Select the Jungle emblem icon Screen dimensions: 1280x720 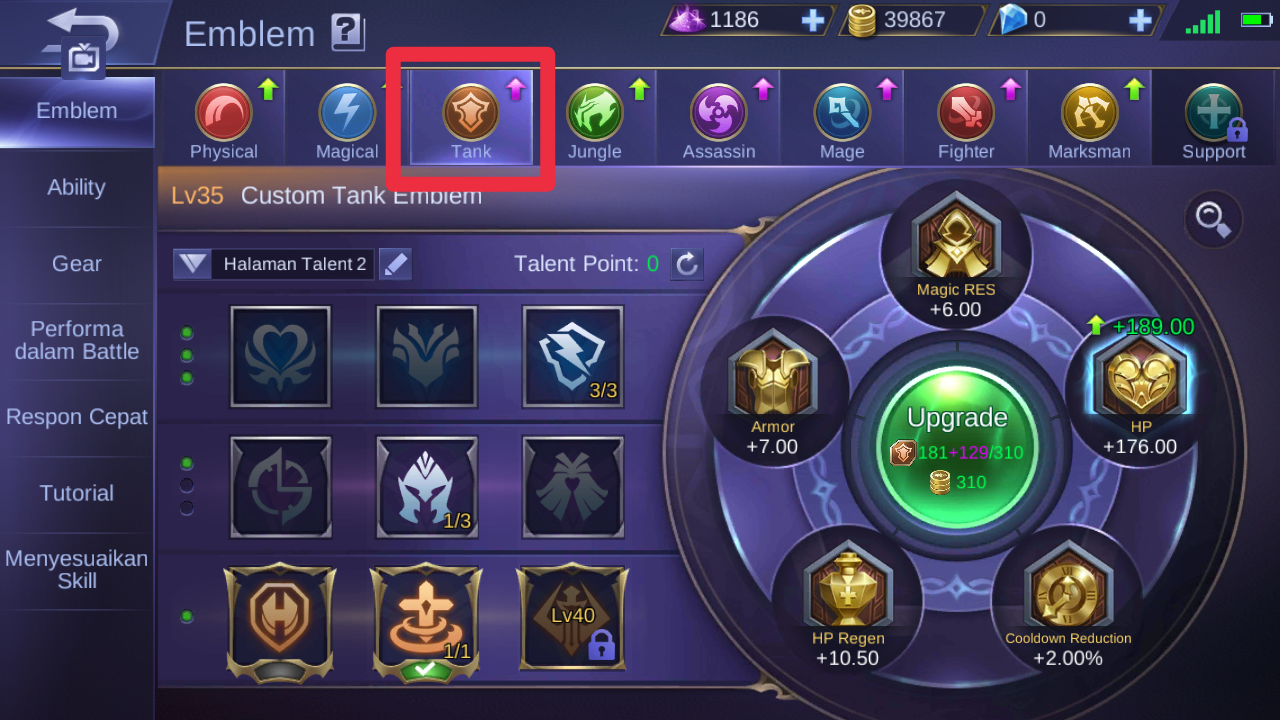coord(595,112)
